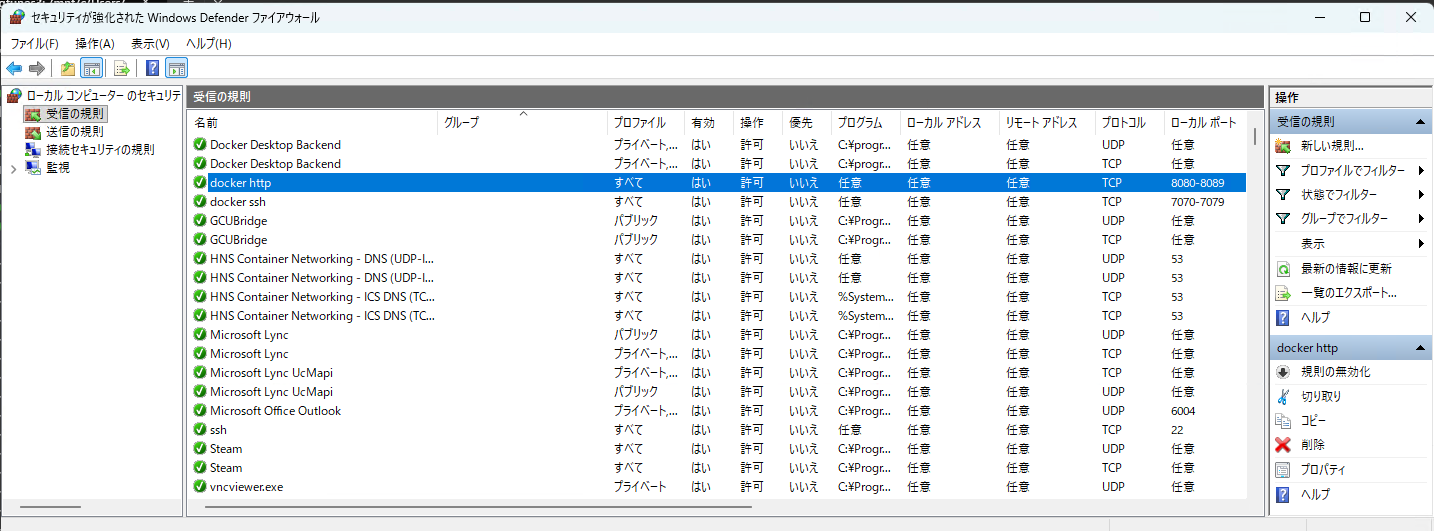Screen dimensions: 1434x531
Task: Open the プロファイルでフィルター submenu
Action: pyautogui.click(x=1352, y=170)
